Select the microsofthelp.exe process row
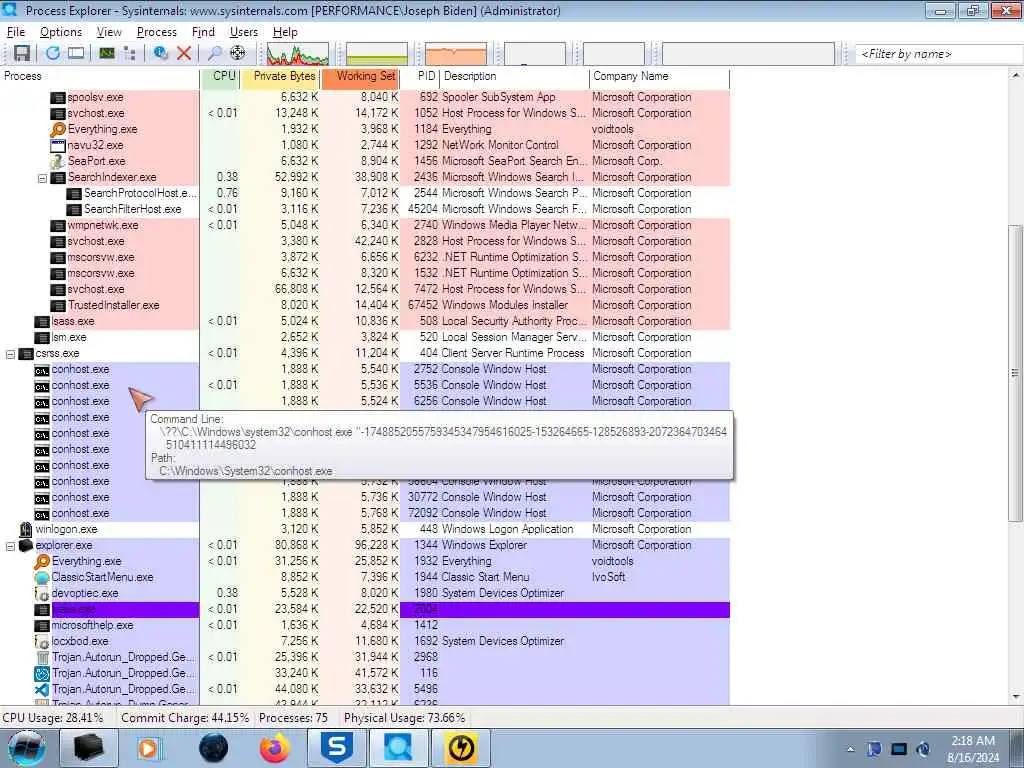 [365, 625]
